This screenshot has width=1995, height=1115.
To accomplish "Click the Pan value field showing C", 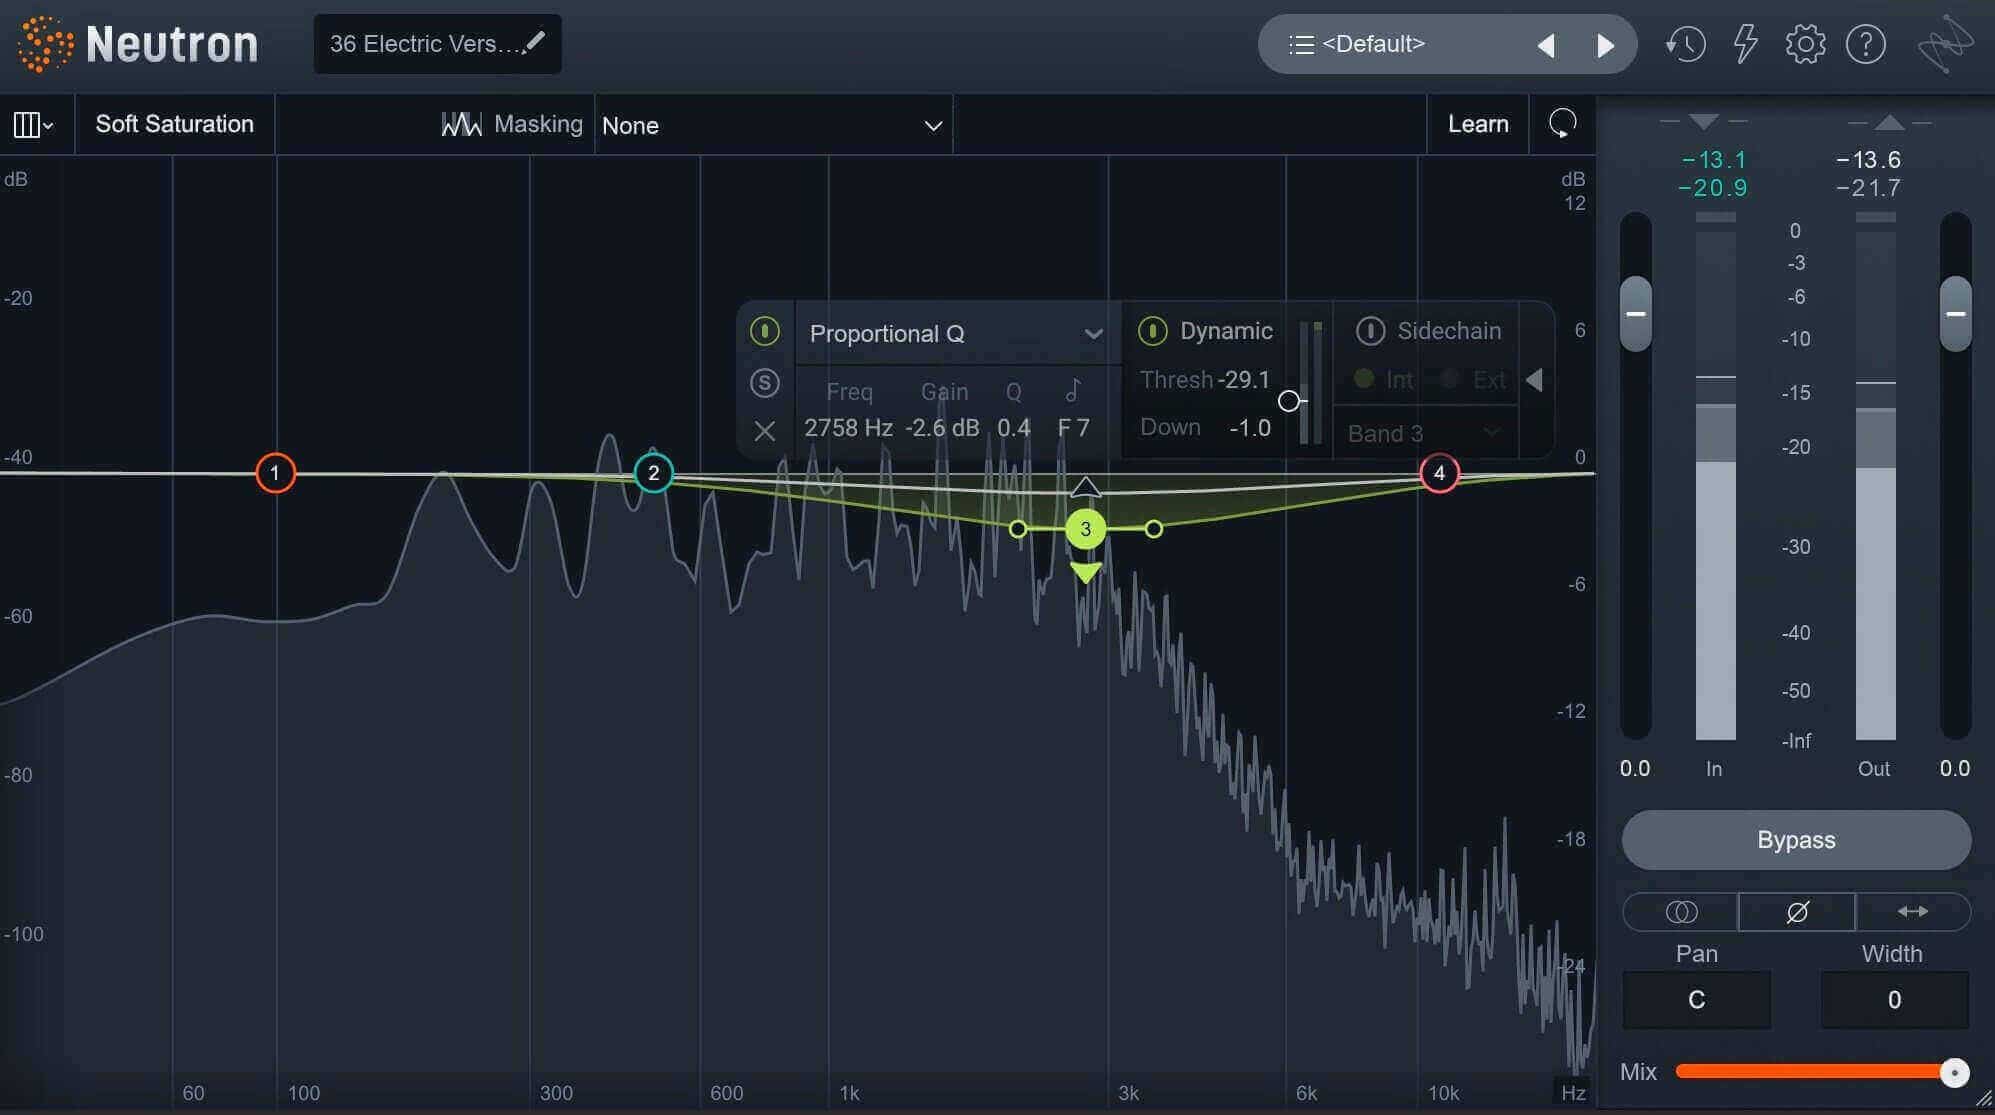I will click(x=1697, y=1000).
